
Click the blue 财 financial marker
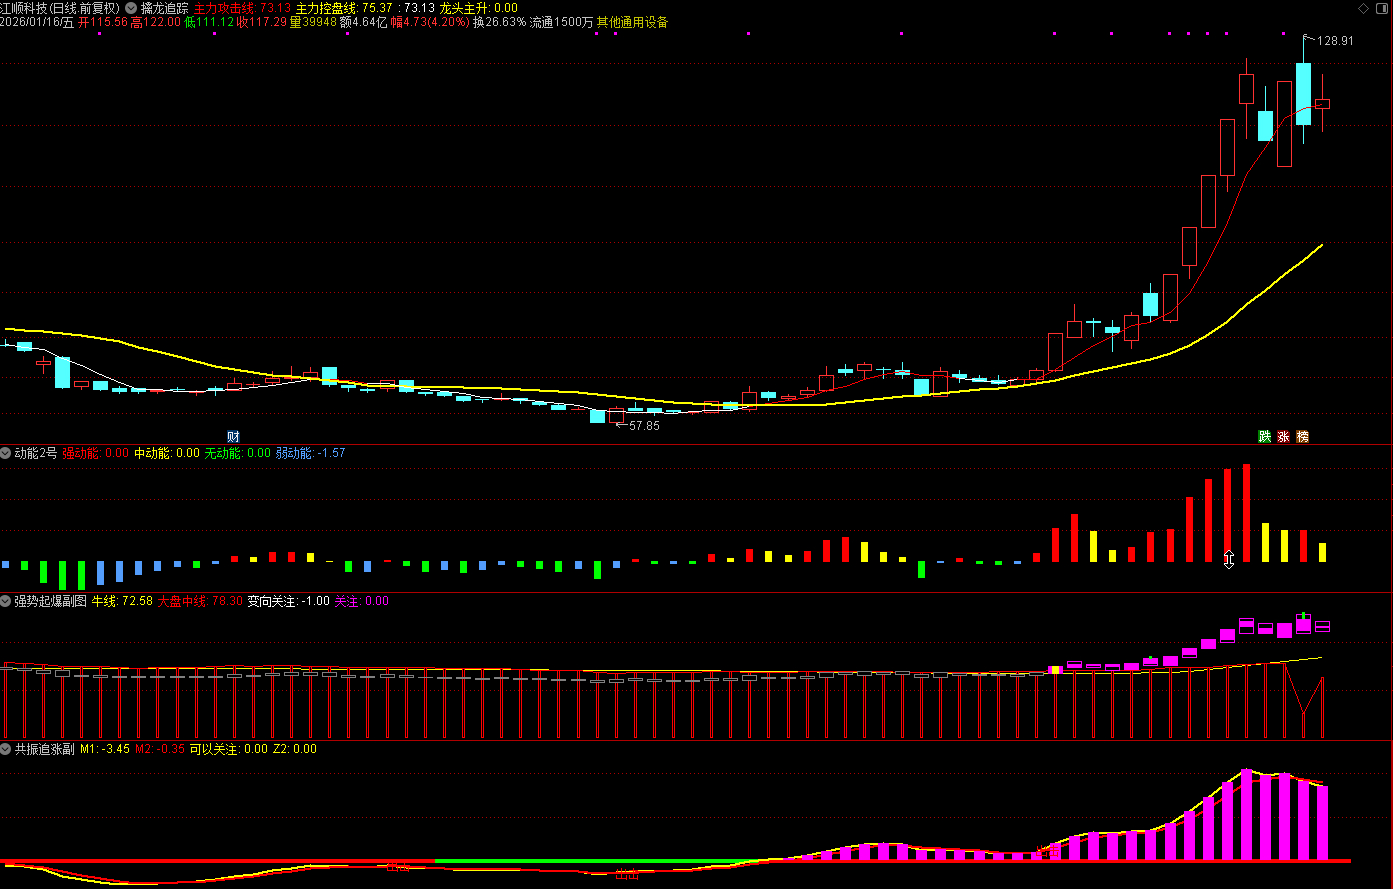pyautogui.click(x=233, y=436)
